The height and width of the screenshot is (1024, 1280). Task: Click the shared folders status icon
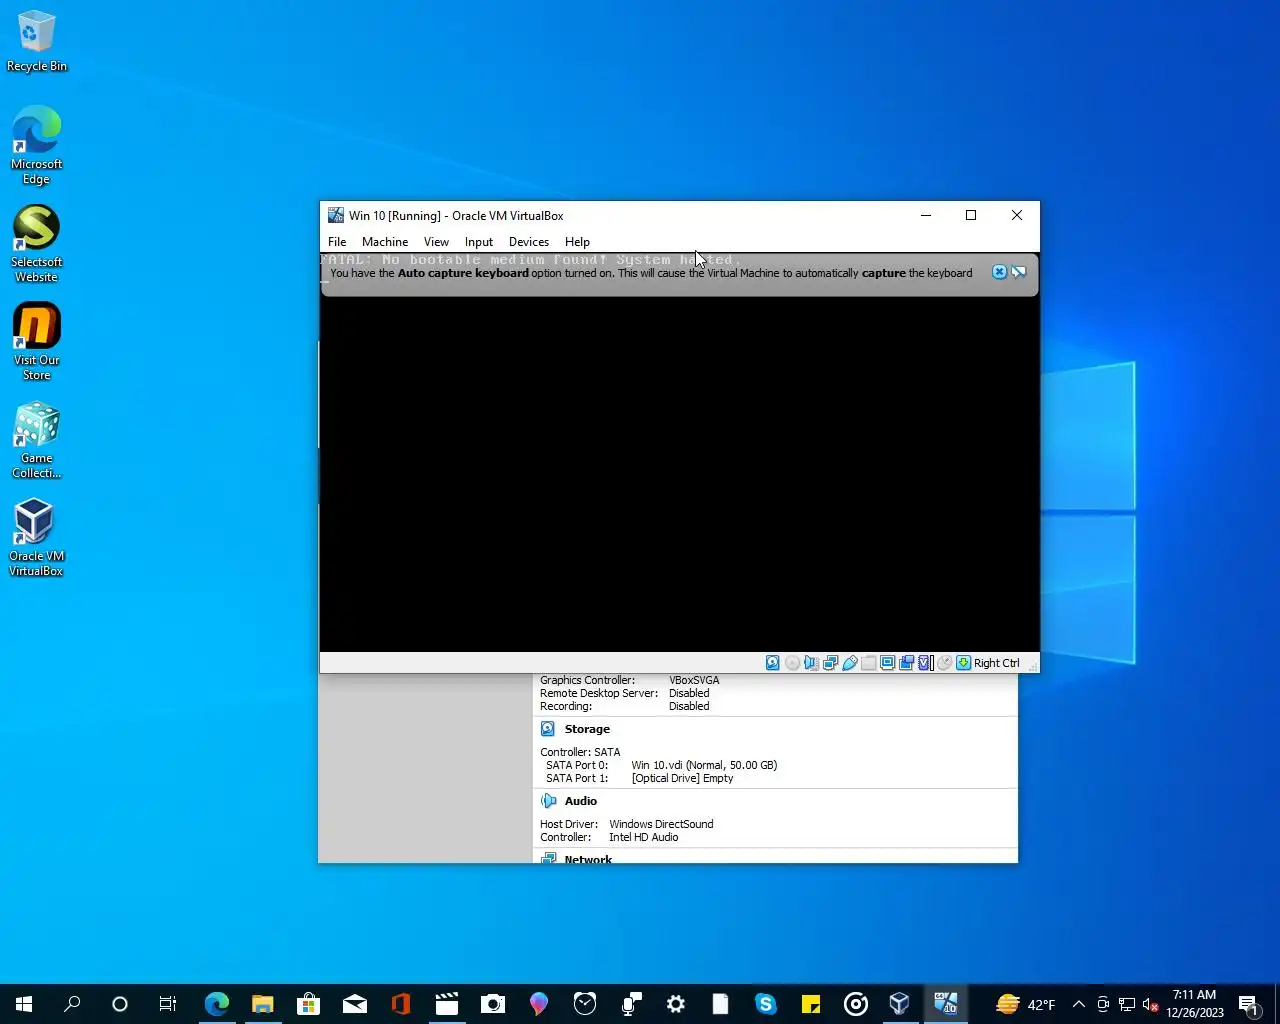(x=868, y=663)
